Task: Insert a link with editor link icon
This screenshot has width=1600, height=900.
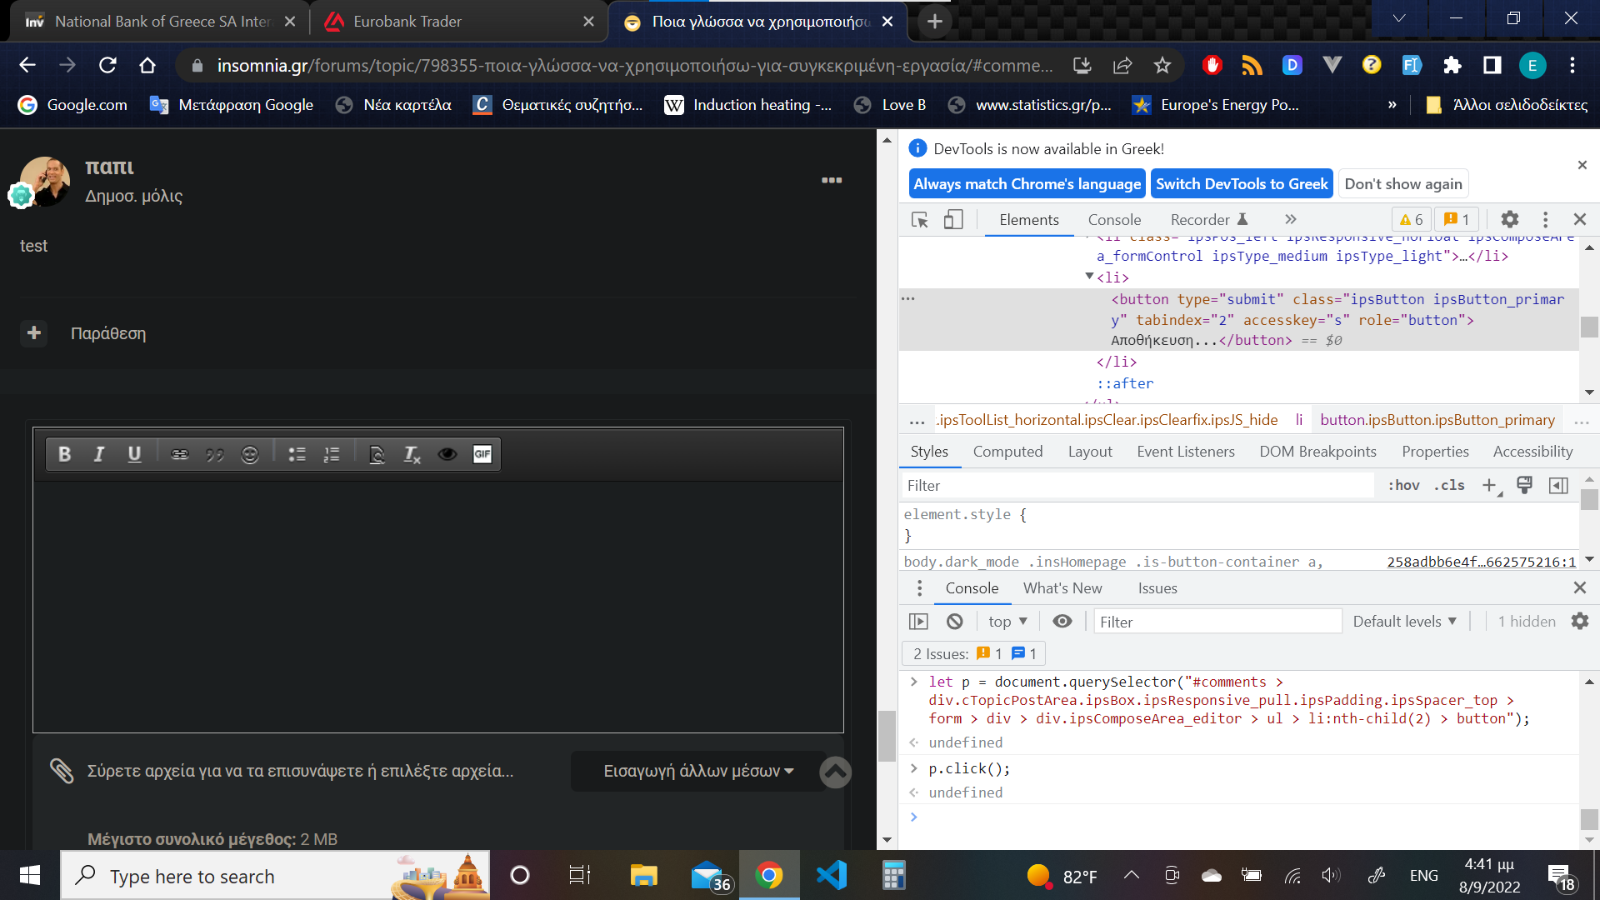Action: coord(180,454)
